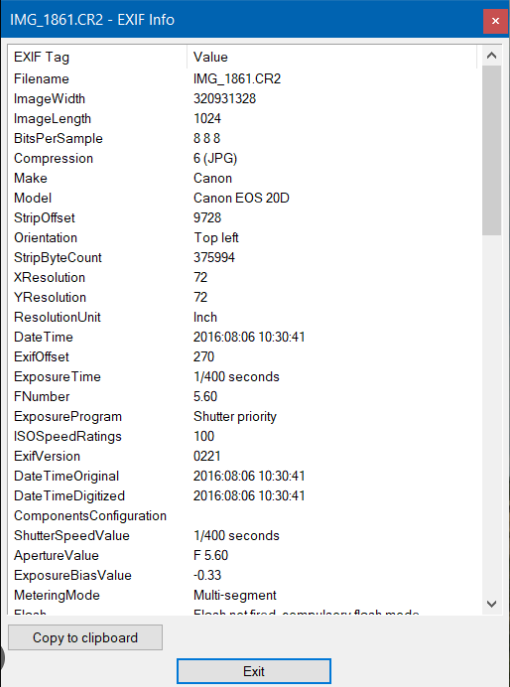Select the ExposureBiasValue row
The height and width of the screenshot is (687, 510).
[243, 575]
